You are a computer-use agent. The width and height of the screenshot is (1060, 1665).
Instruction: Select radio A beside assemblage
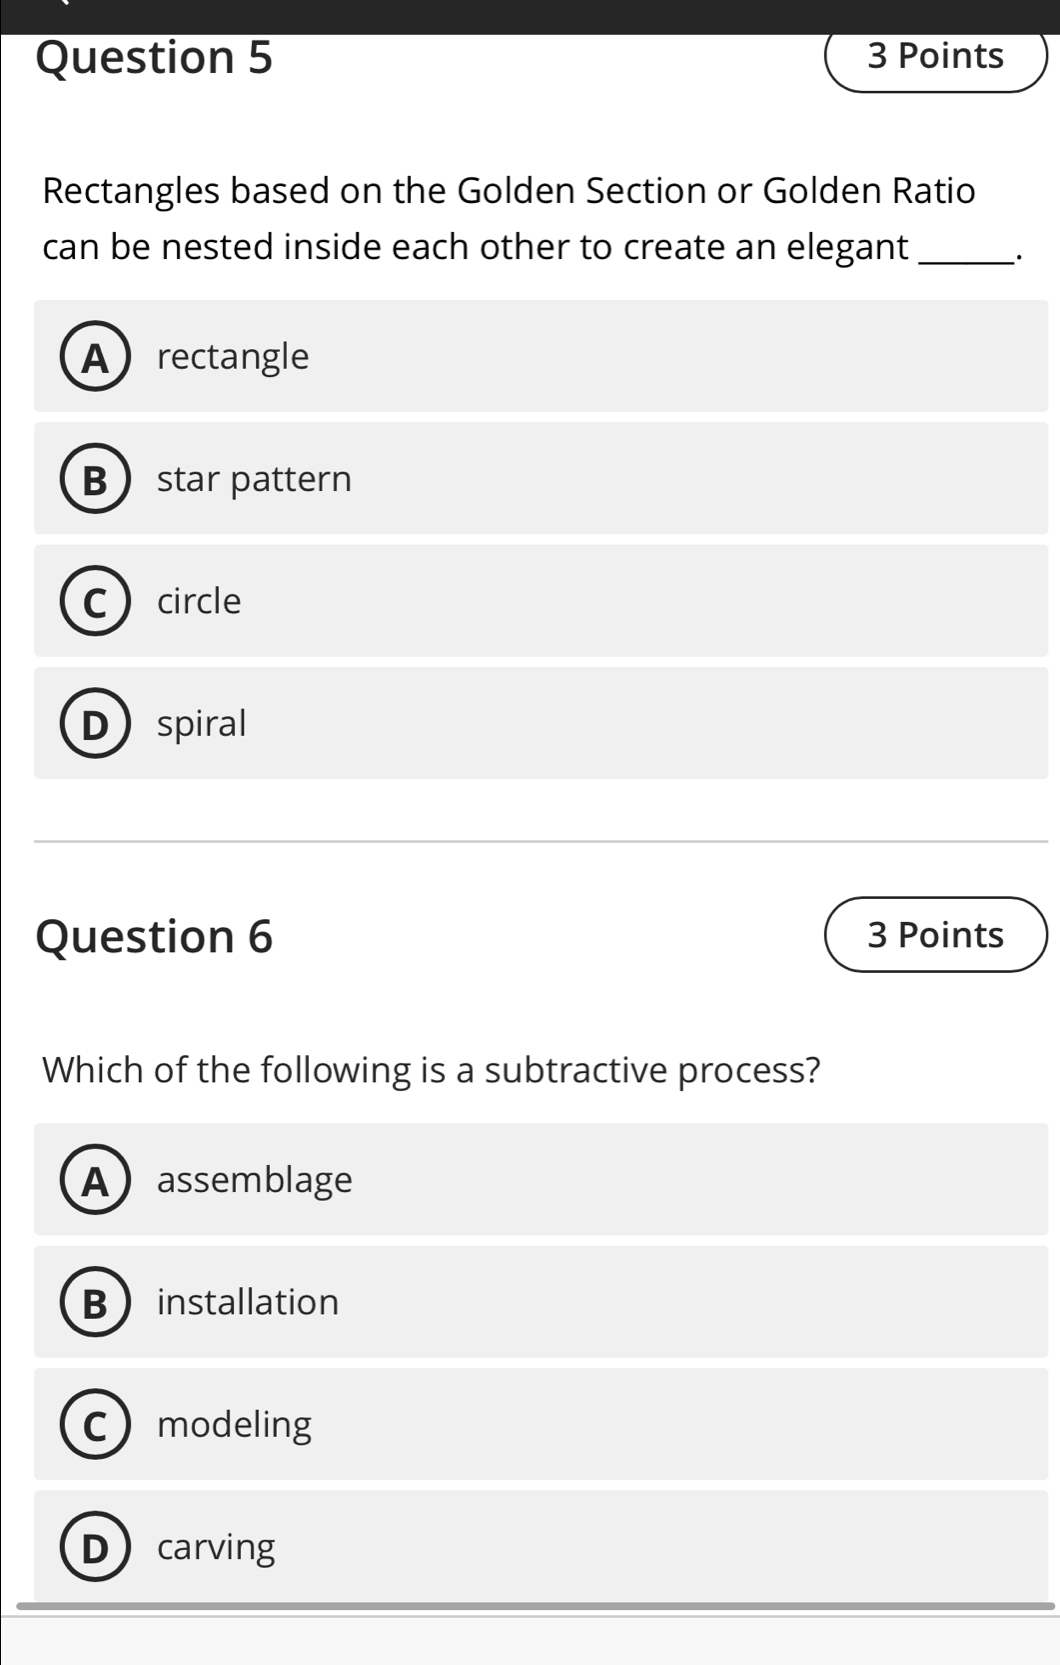click(x=95, y=1181)
